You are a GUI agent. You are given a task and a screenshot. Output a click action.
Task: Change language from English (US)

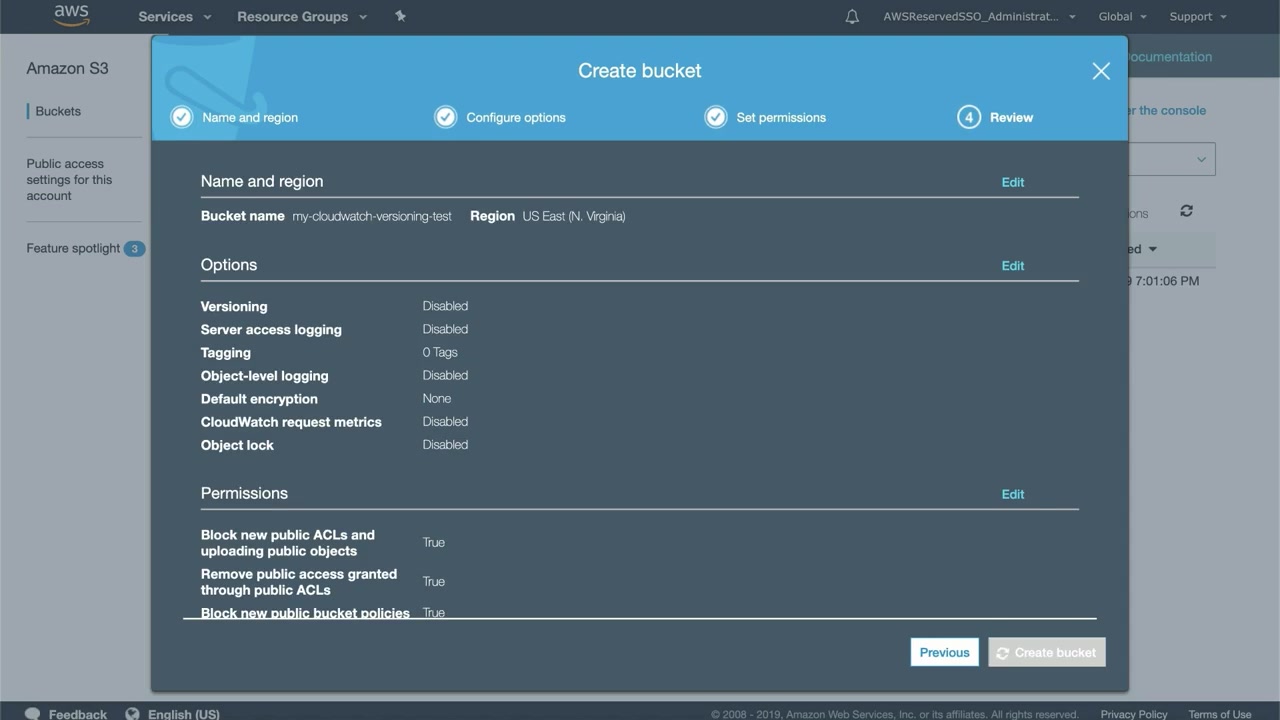click(184, 714)
